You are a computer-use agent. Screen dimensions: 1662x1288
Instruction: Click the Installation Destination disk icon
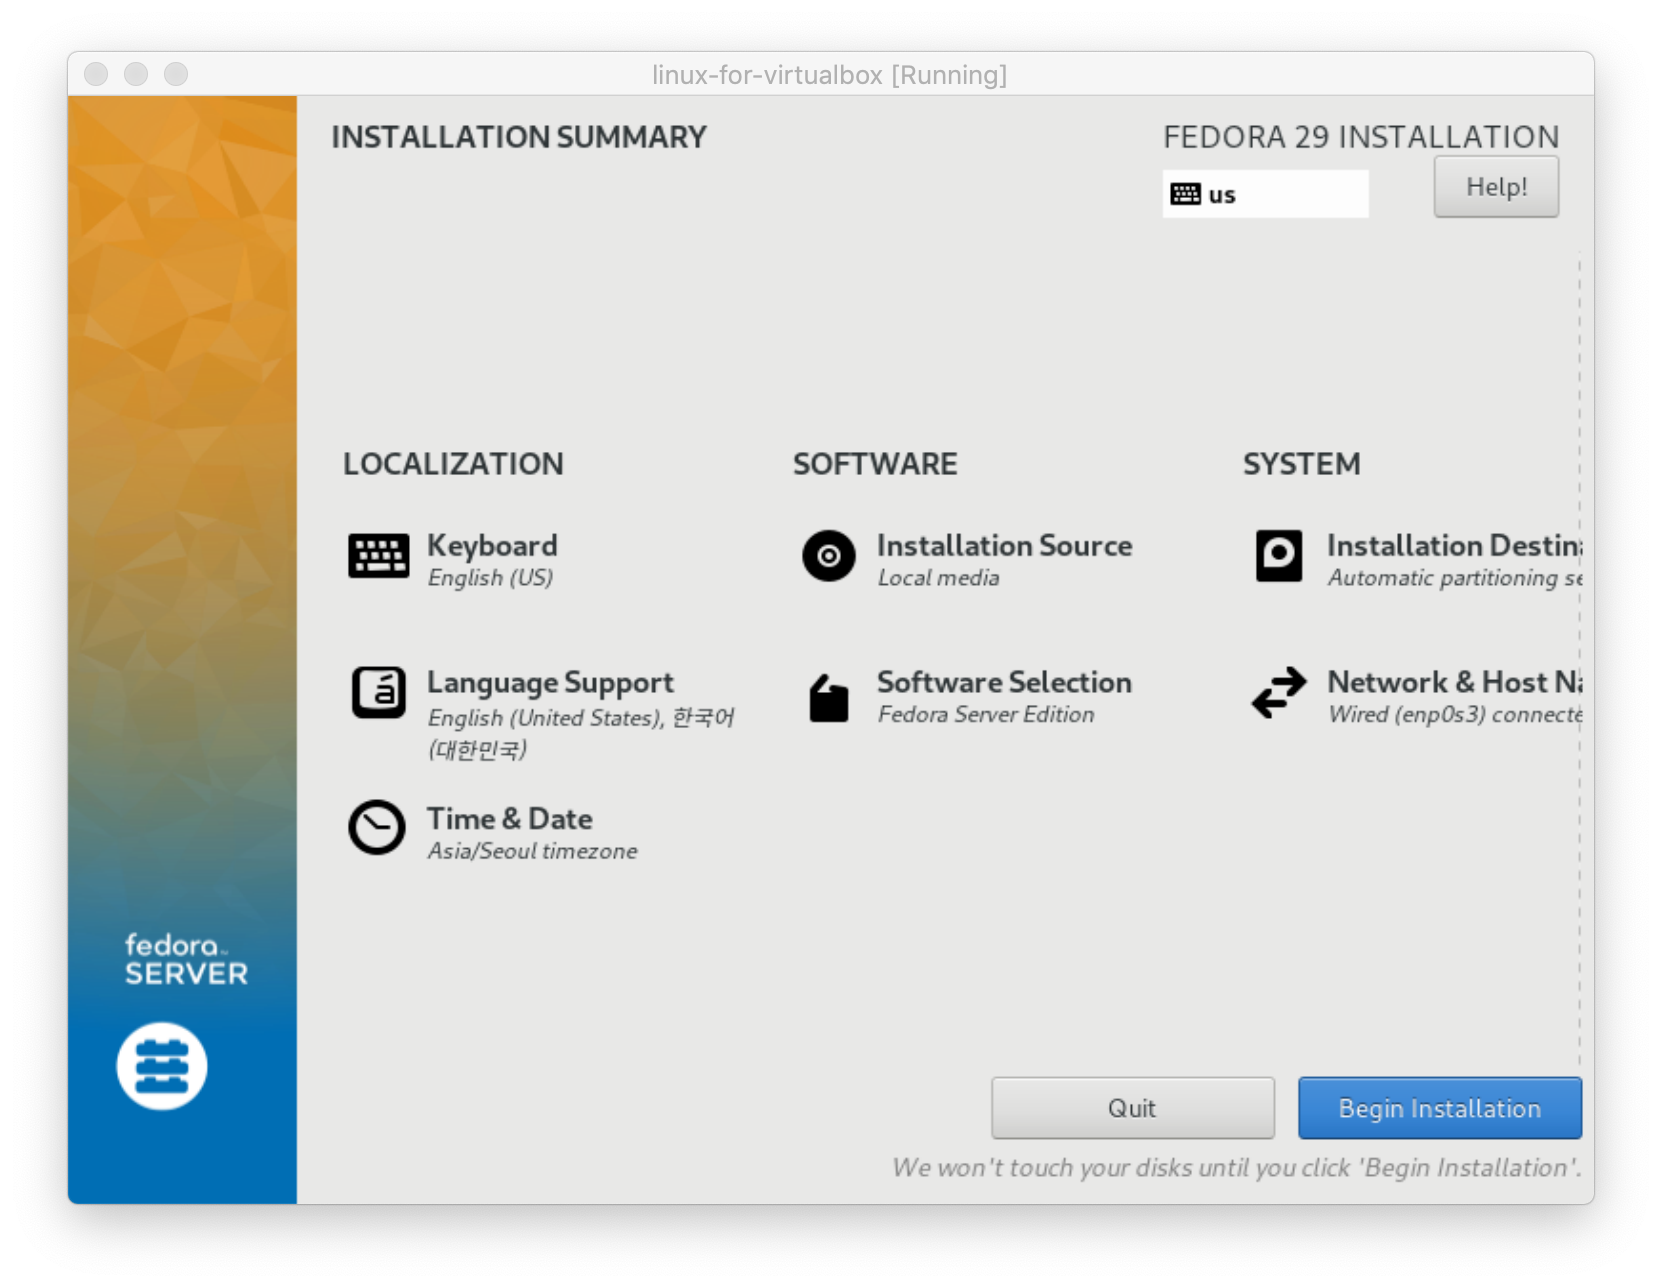[x=1279, y=556]
